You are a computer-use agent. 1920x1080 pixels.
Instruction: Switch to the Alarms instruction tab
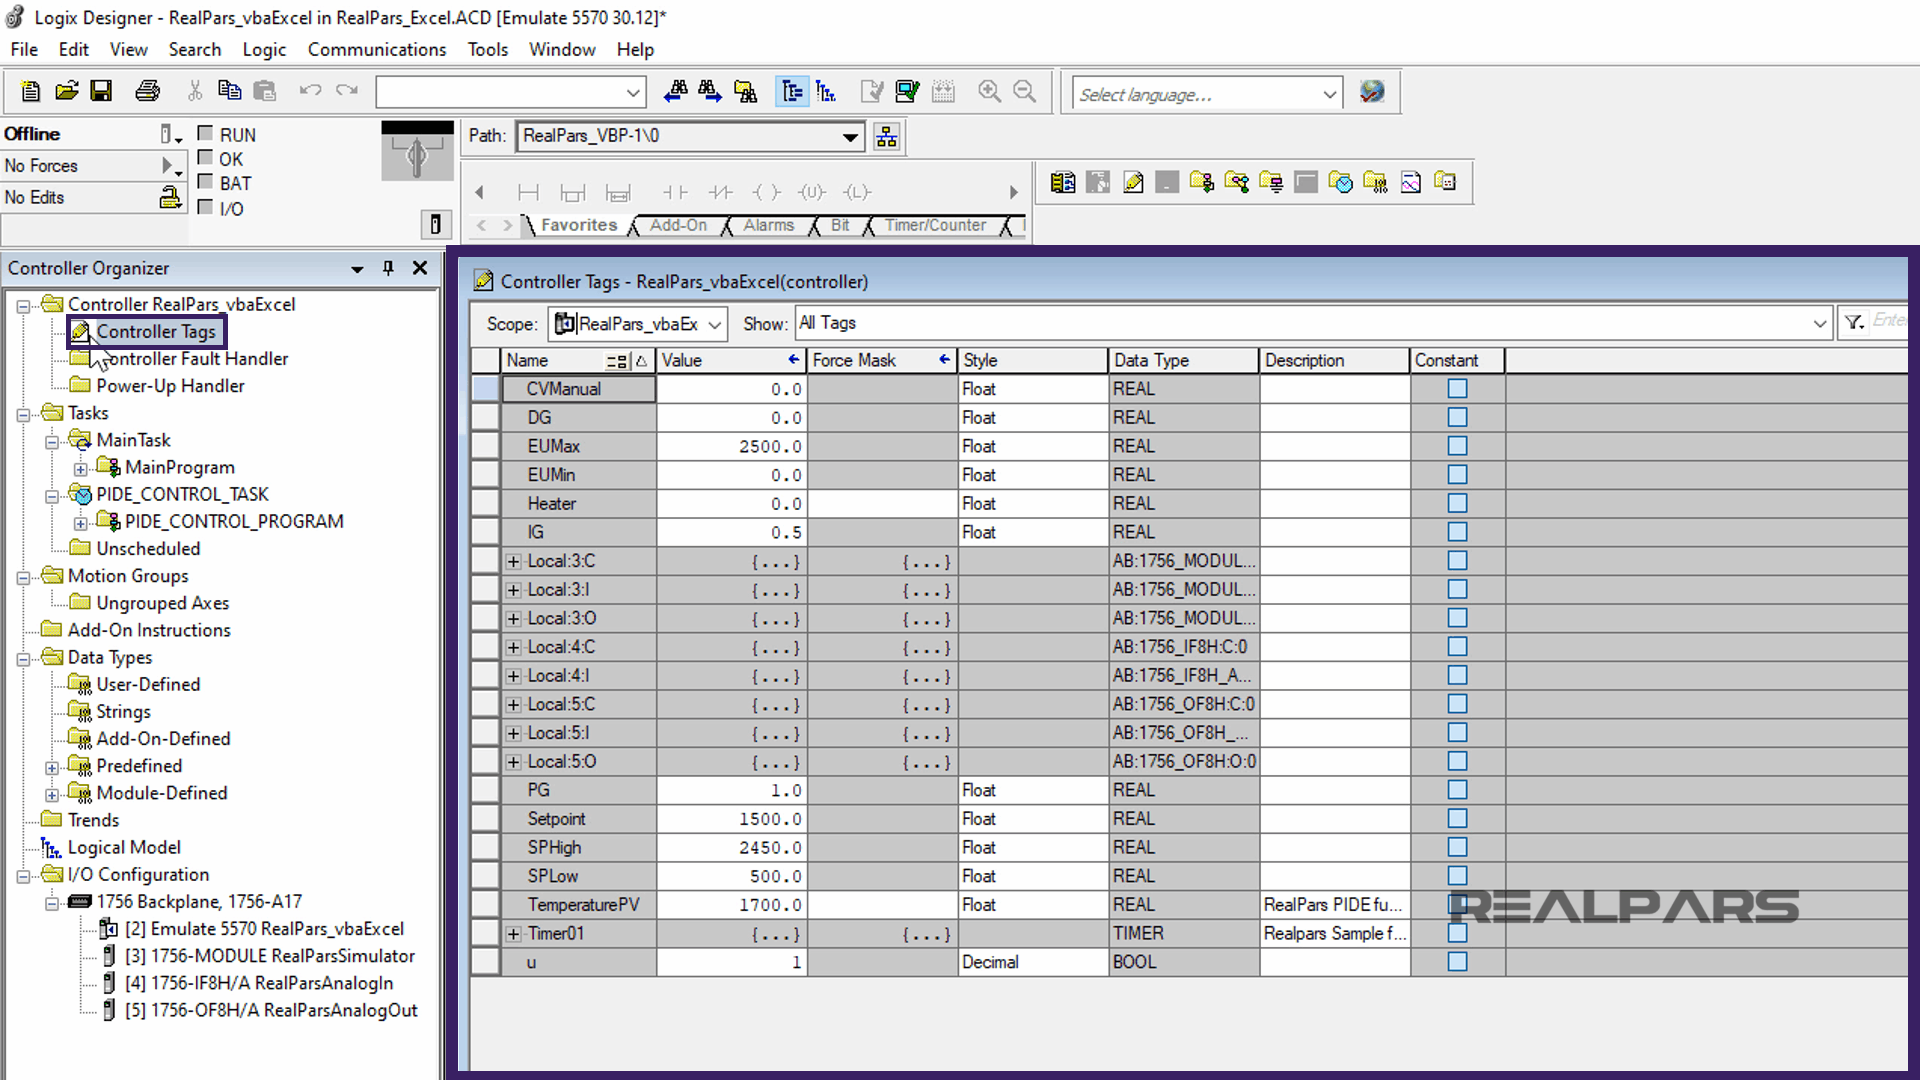click(x=768, y=226)
